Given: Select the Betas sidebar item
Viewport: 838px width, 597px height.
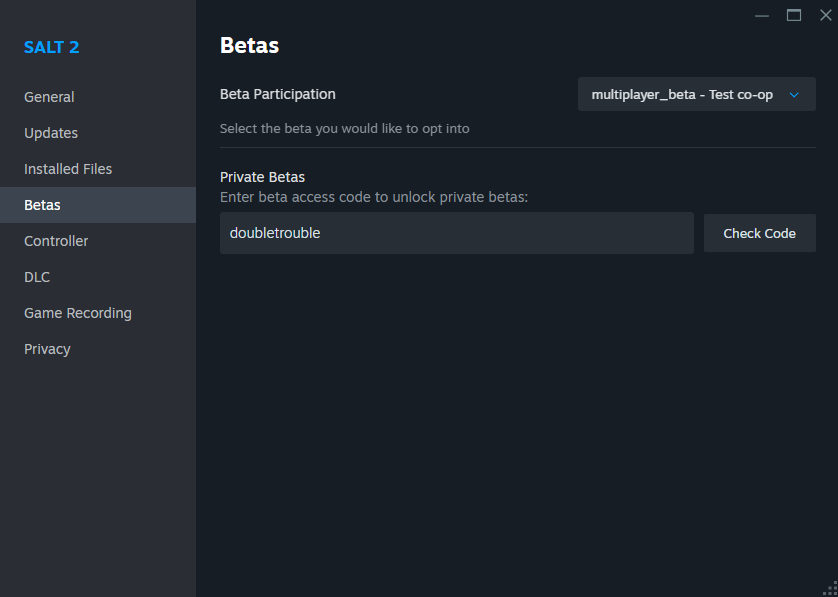Looking at the screenshot, I should 42,205.
